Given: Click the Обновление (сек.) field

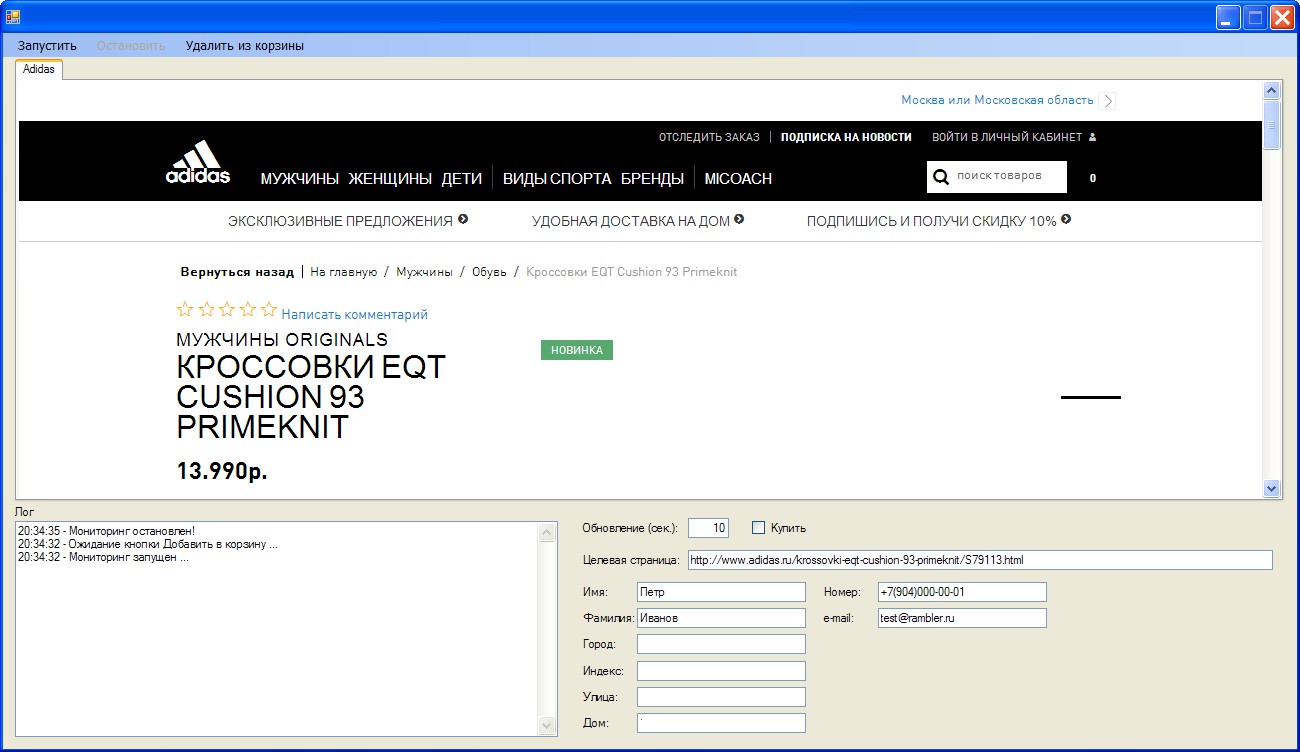Looking at the screenshot, I should tap(709, 528).
